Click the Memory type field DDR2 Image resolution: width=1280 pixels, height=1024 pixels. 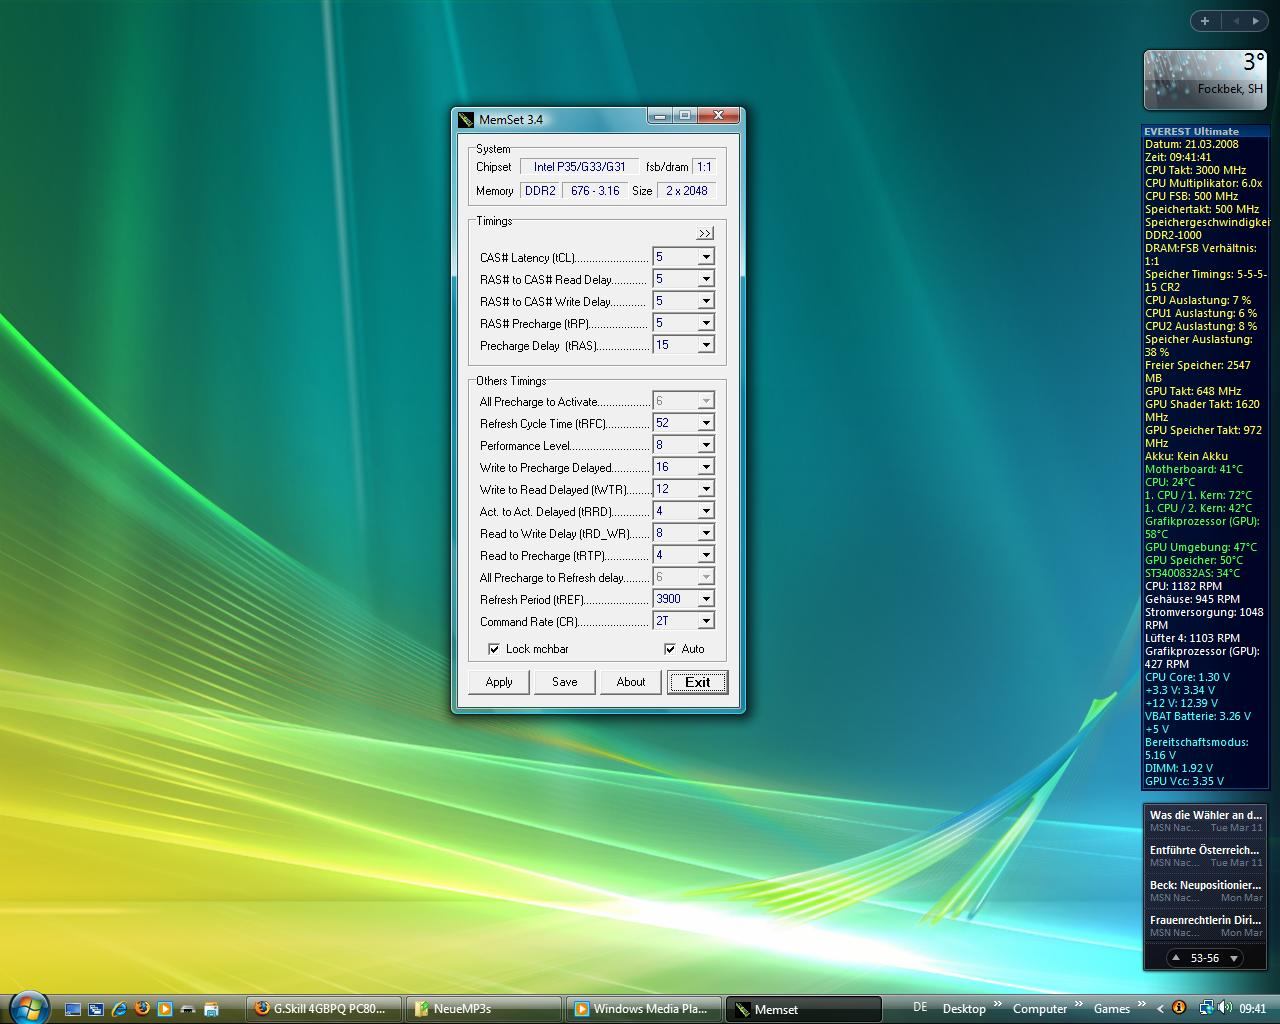(x=540, y=190)
